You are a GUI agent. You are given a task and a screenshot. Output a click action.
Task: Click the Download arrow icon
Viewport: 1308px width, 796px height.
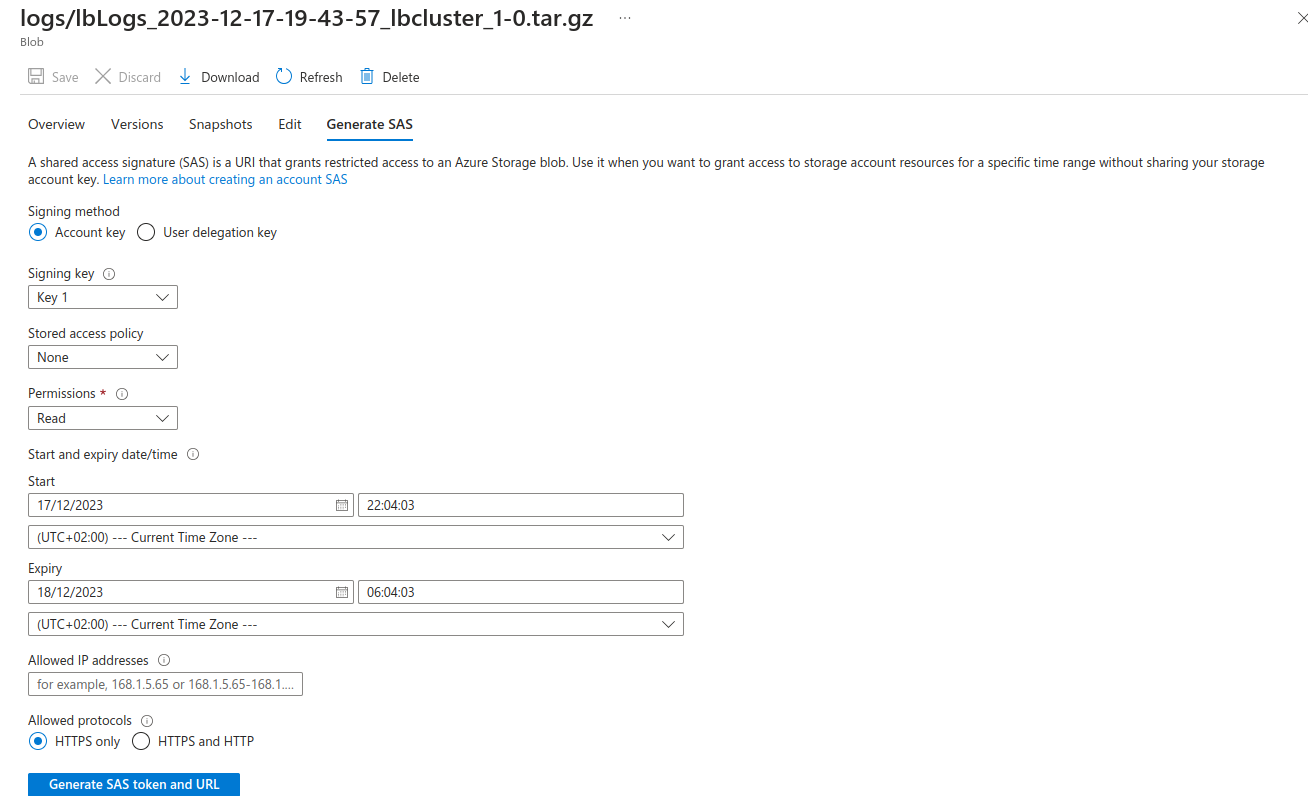pos(185,77)
